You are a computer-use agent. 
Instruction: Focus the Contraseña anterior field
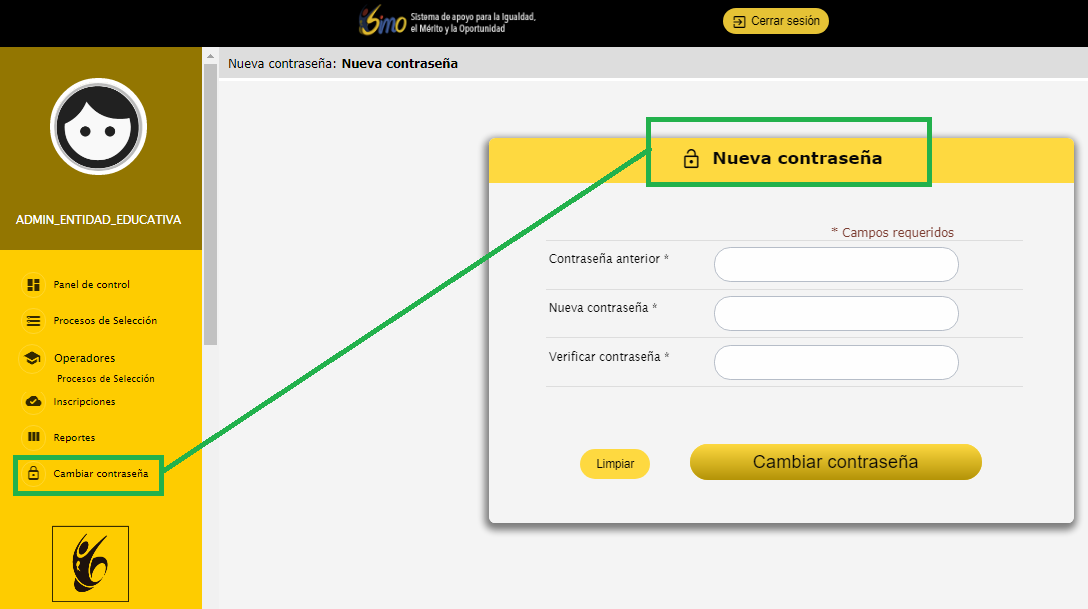pos(836,265)
